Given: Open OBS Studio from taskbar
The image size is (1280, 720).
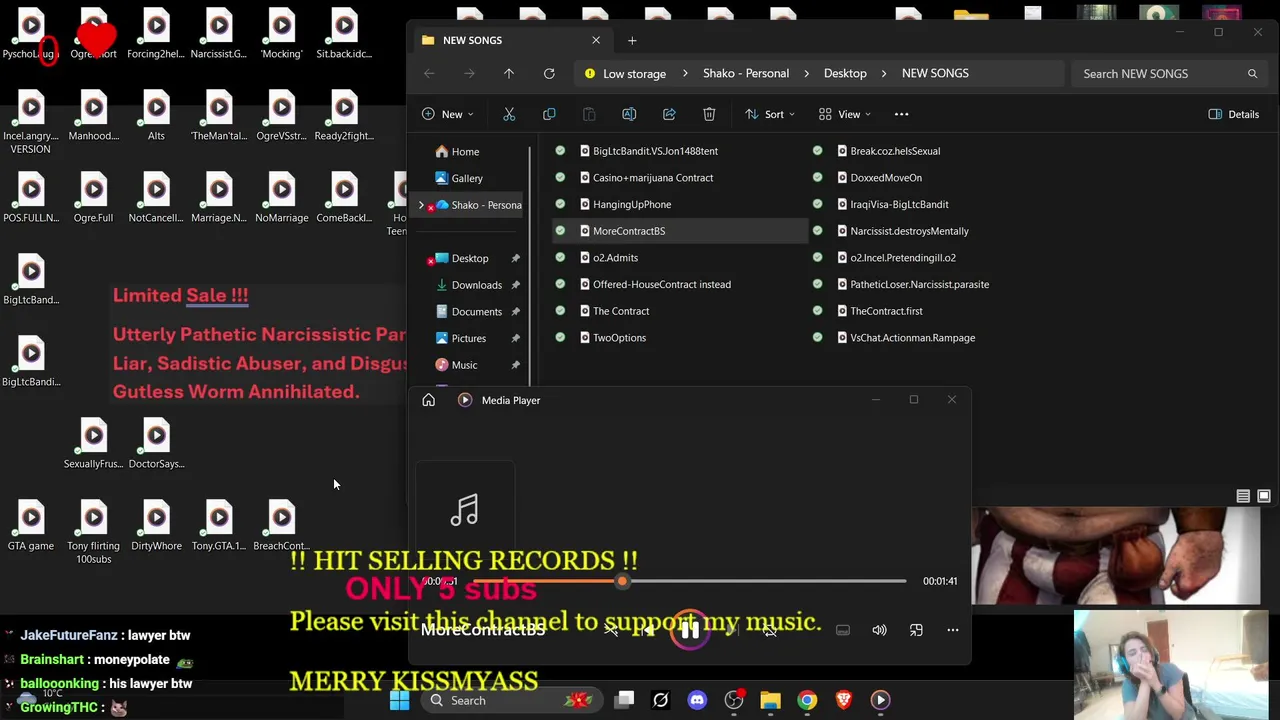Looking at the screenshot, I should 734,700.
